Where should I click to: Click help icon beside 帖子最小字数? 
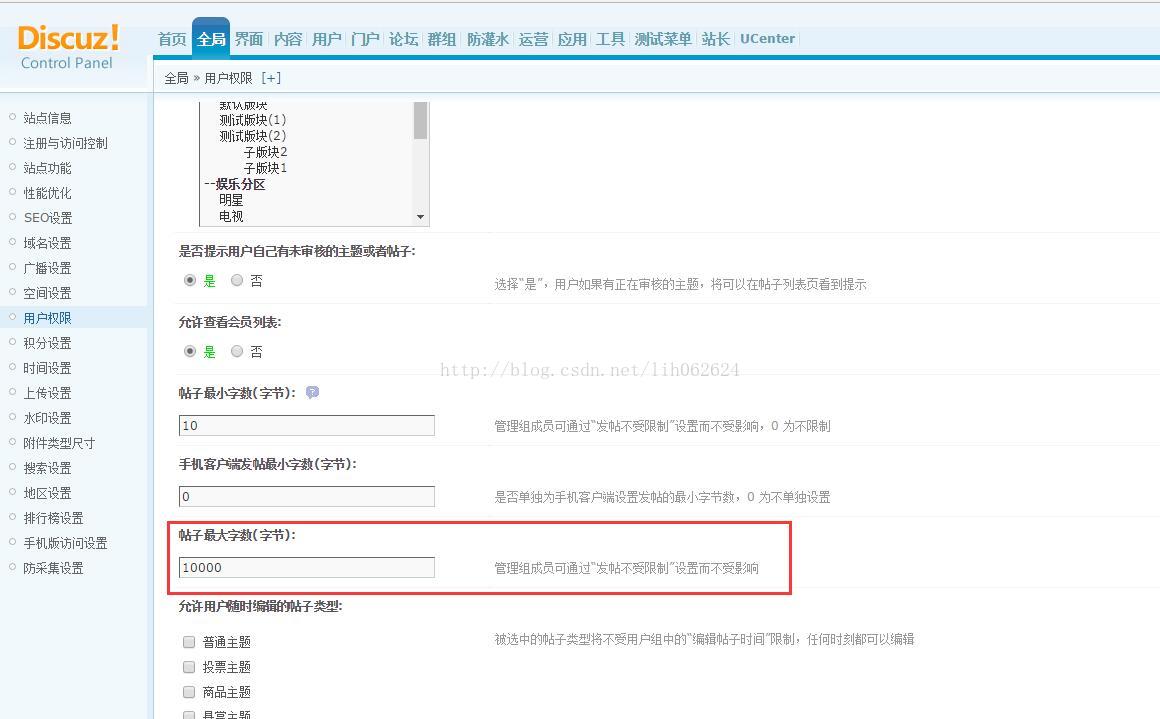[x=312, y=393]
